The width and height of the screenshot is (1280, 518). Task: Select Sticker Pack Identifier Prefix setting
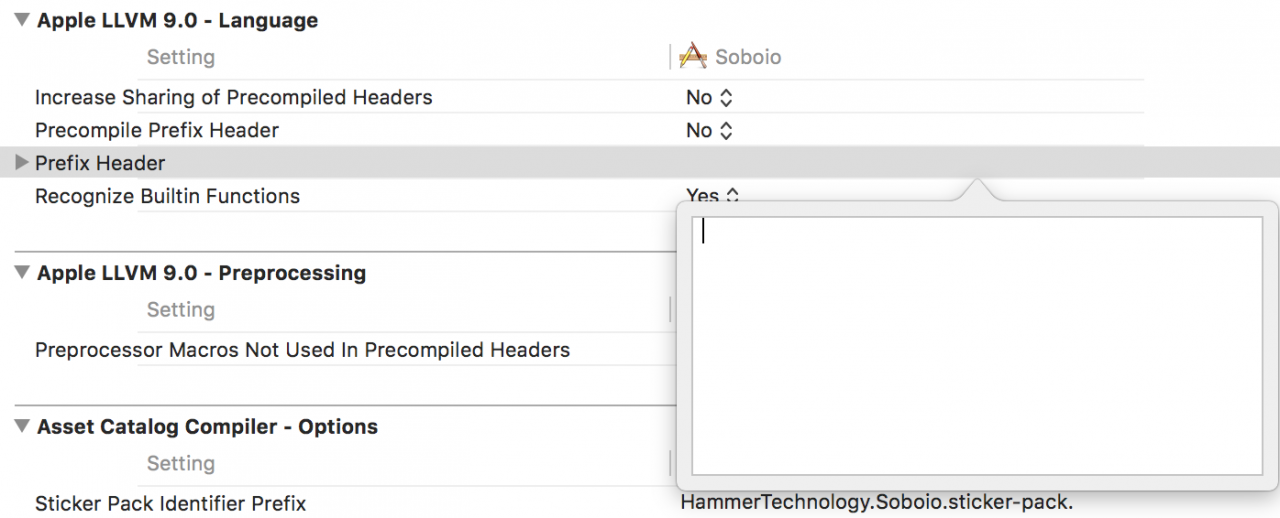click(170, 503)
